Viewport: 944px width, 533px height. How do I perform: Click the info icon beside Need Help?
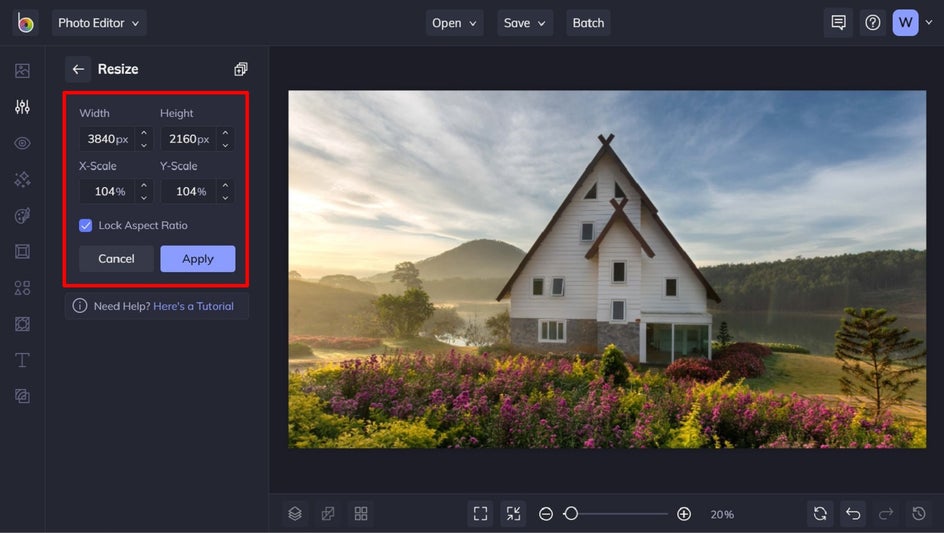(x=79, y=306)
